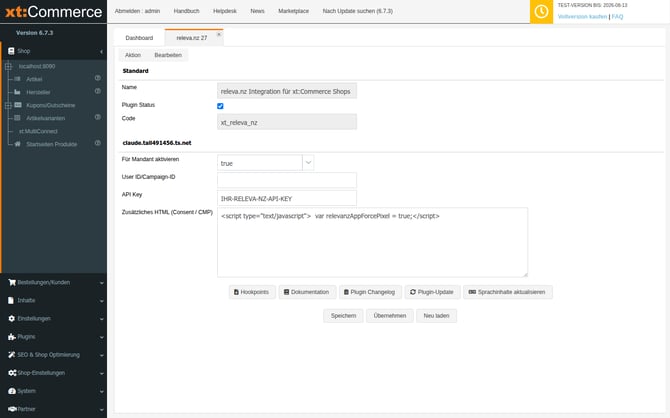Click Nach Update suchen (6.7.3)

click(358, 11)
